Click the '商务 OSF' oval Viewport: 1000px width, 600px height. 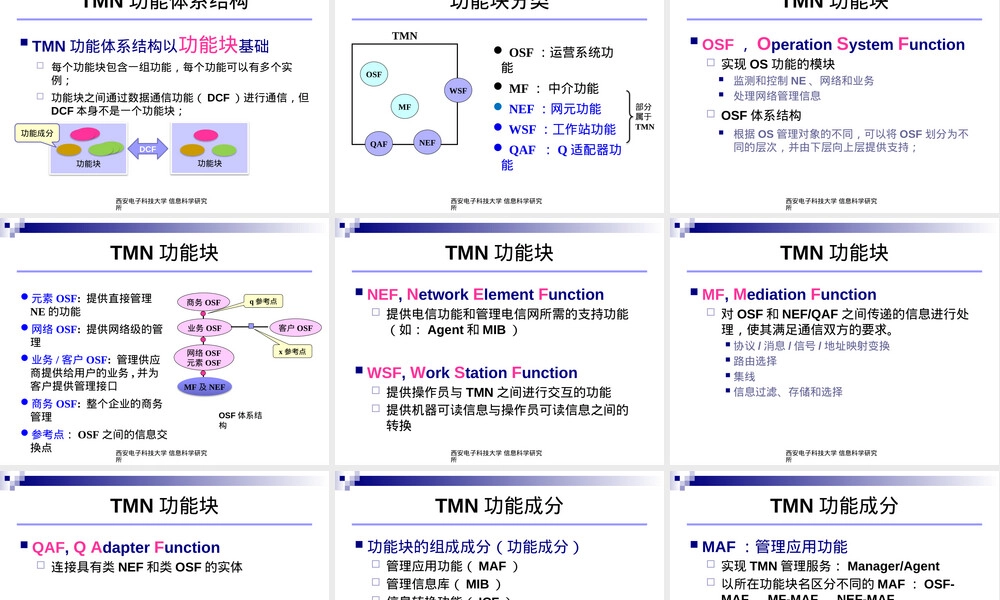click(x=203, y=302)
